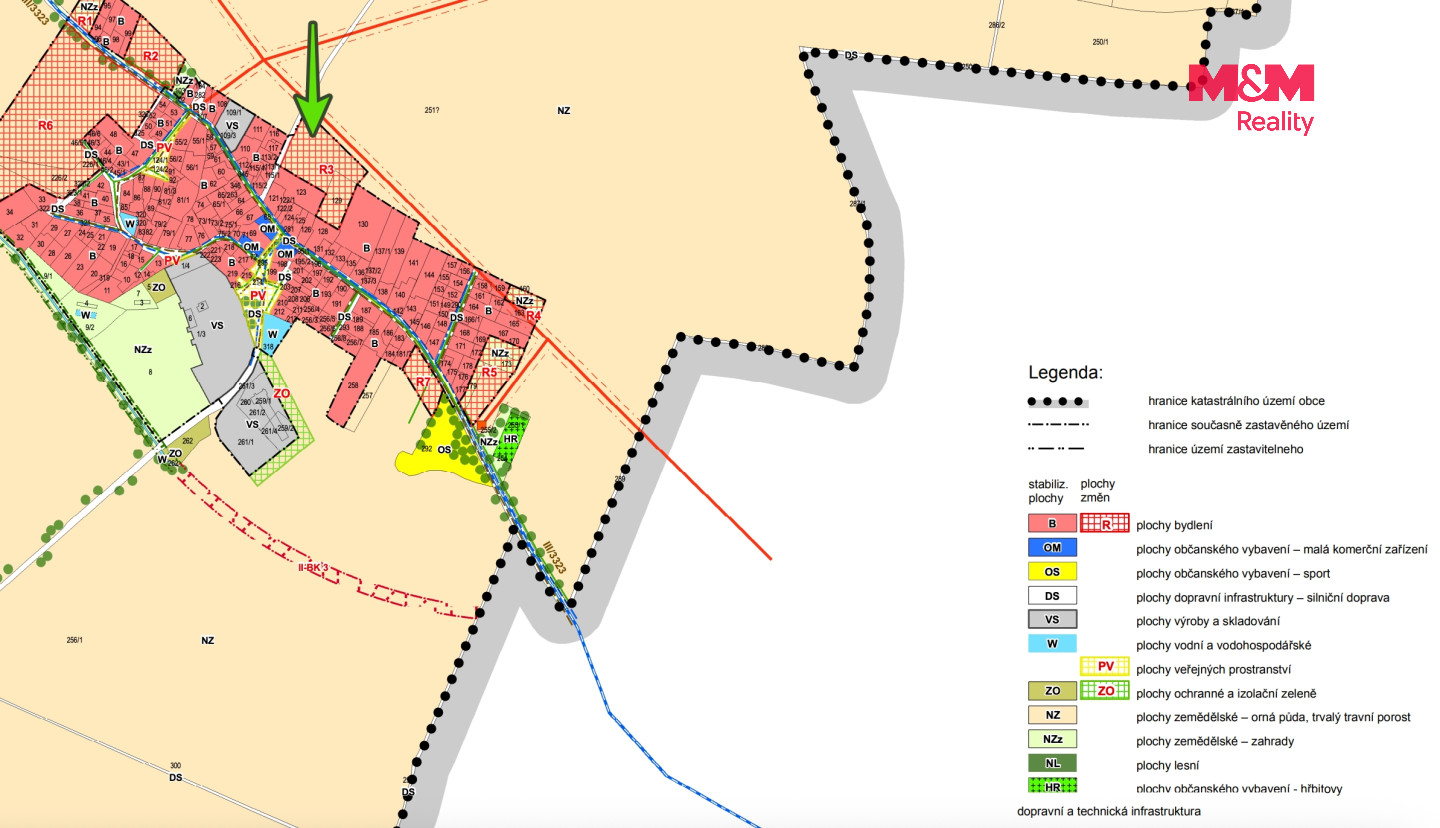This screenshot has height=828, width=1440.
Task: Click 'plochy ochranné a izolační zeleně' entry
Action: click(1227, 693)
